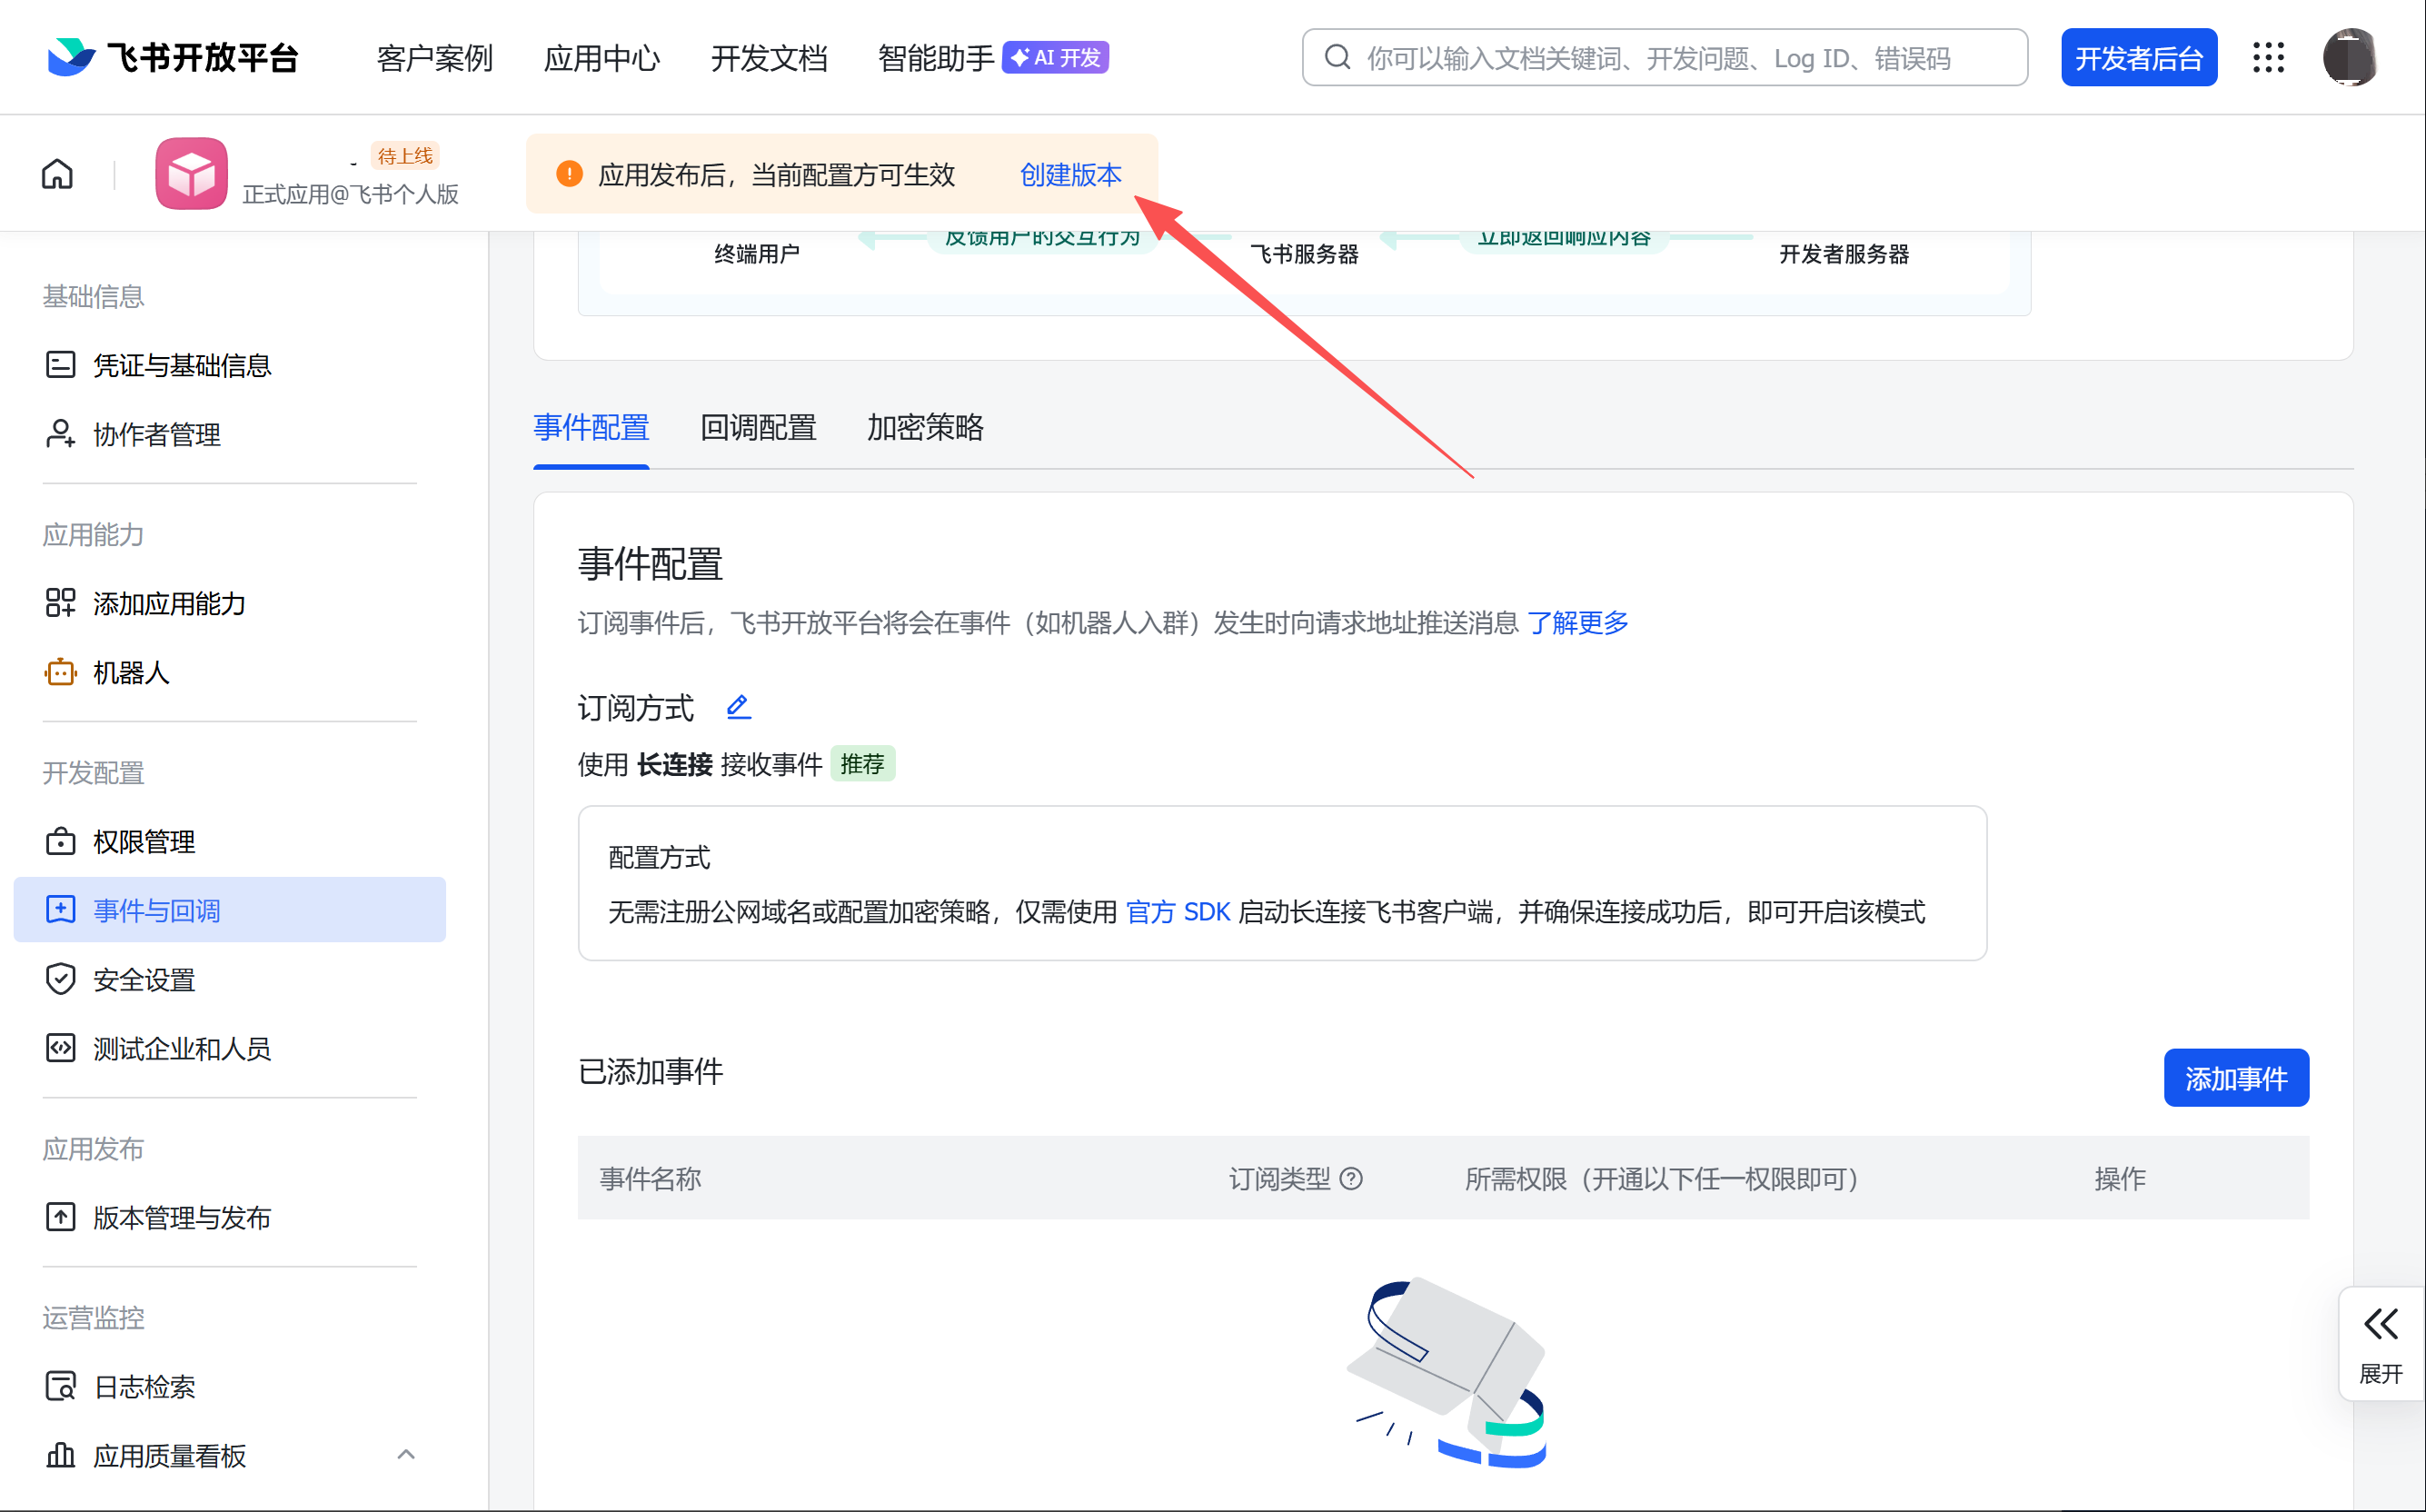The image size is (2426, 1512).
Task: Click the user avatar at top right
Action: point(2350,57)
